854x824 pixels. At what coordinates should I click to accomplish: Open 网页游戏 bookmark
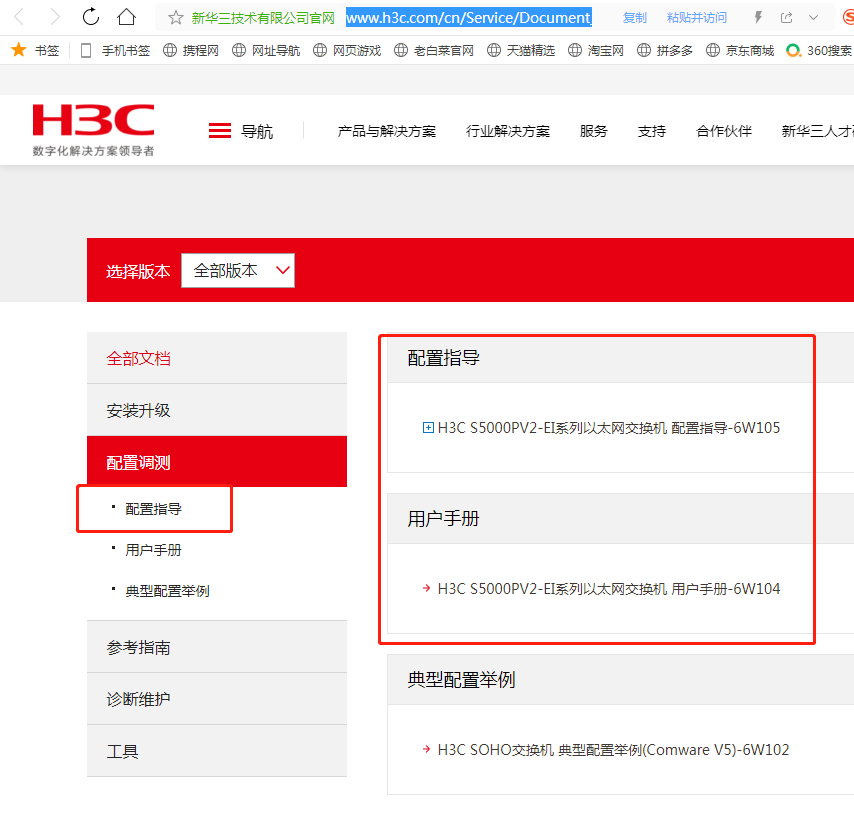point(347,51)
